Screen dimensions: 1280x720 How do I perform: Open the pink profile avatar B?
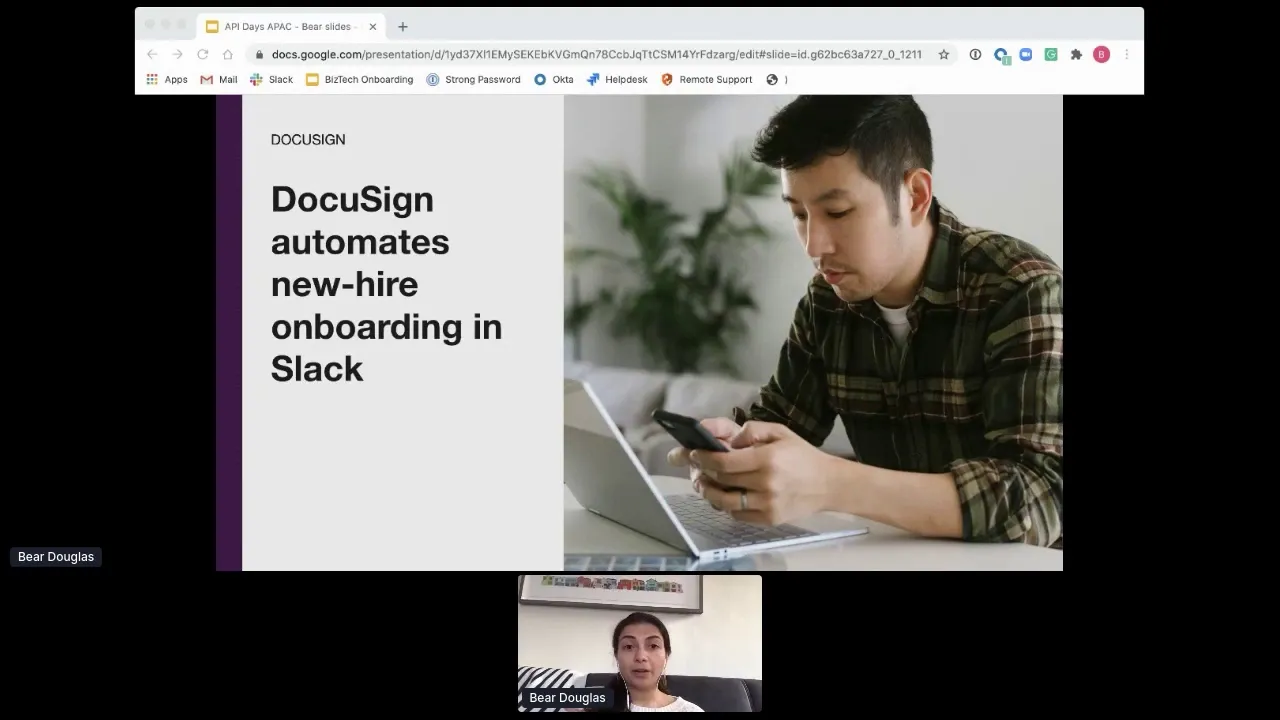pyautogui.click(x=1101, y=55)
